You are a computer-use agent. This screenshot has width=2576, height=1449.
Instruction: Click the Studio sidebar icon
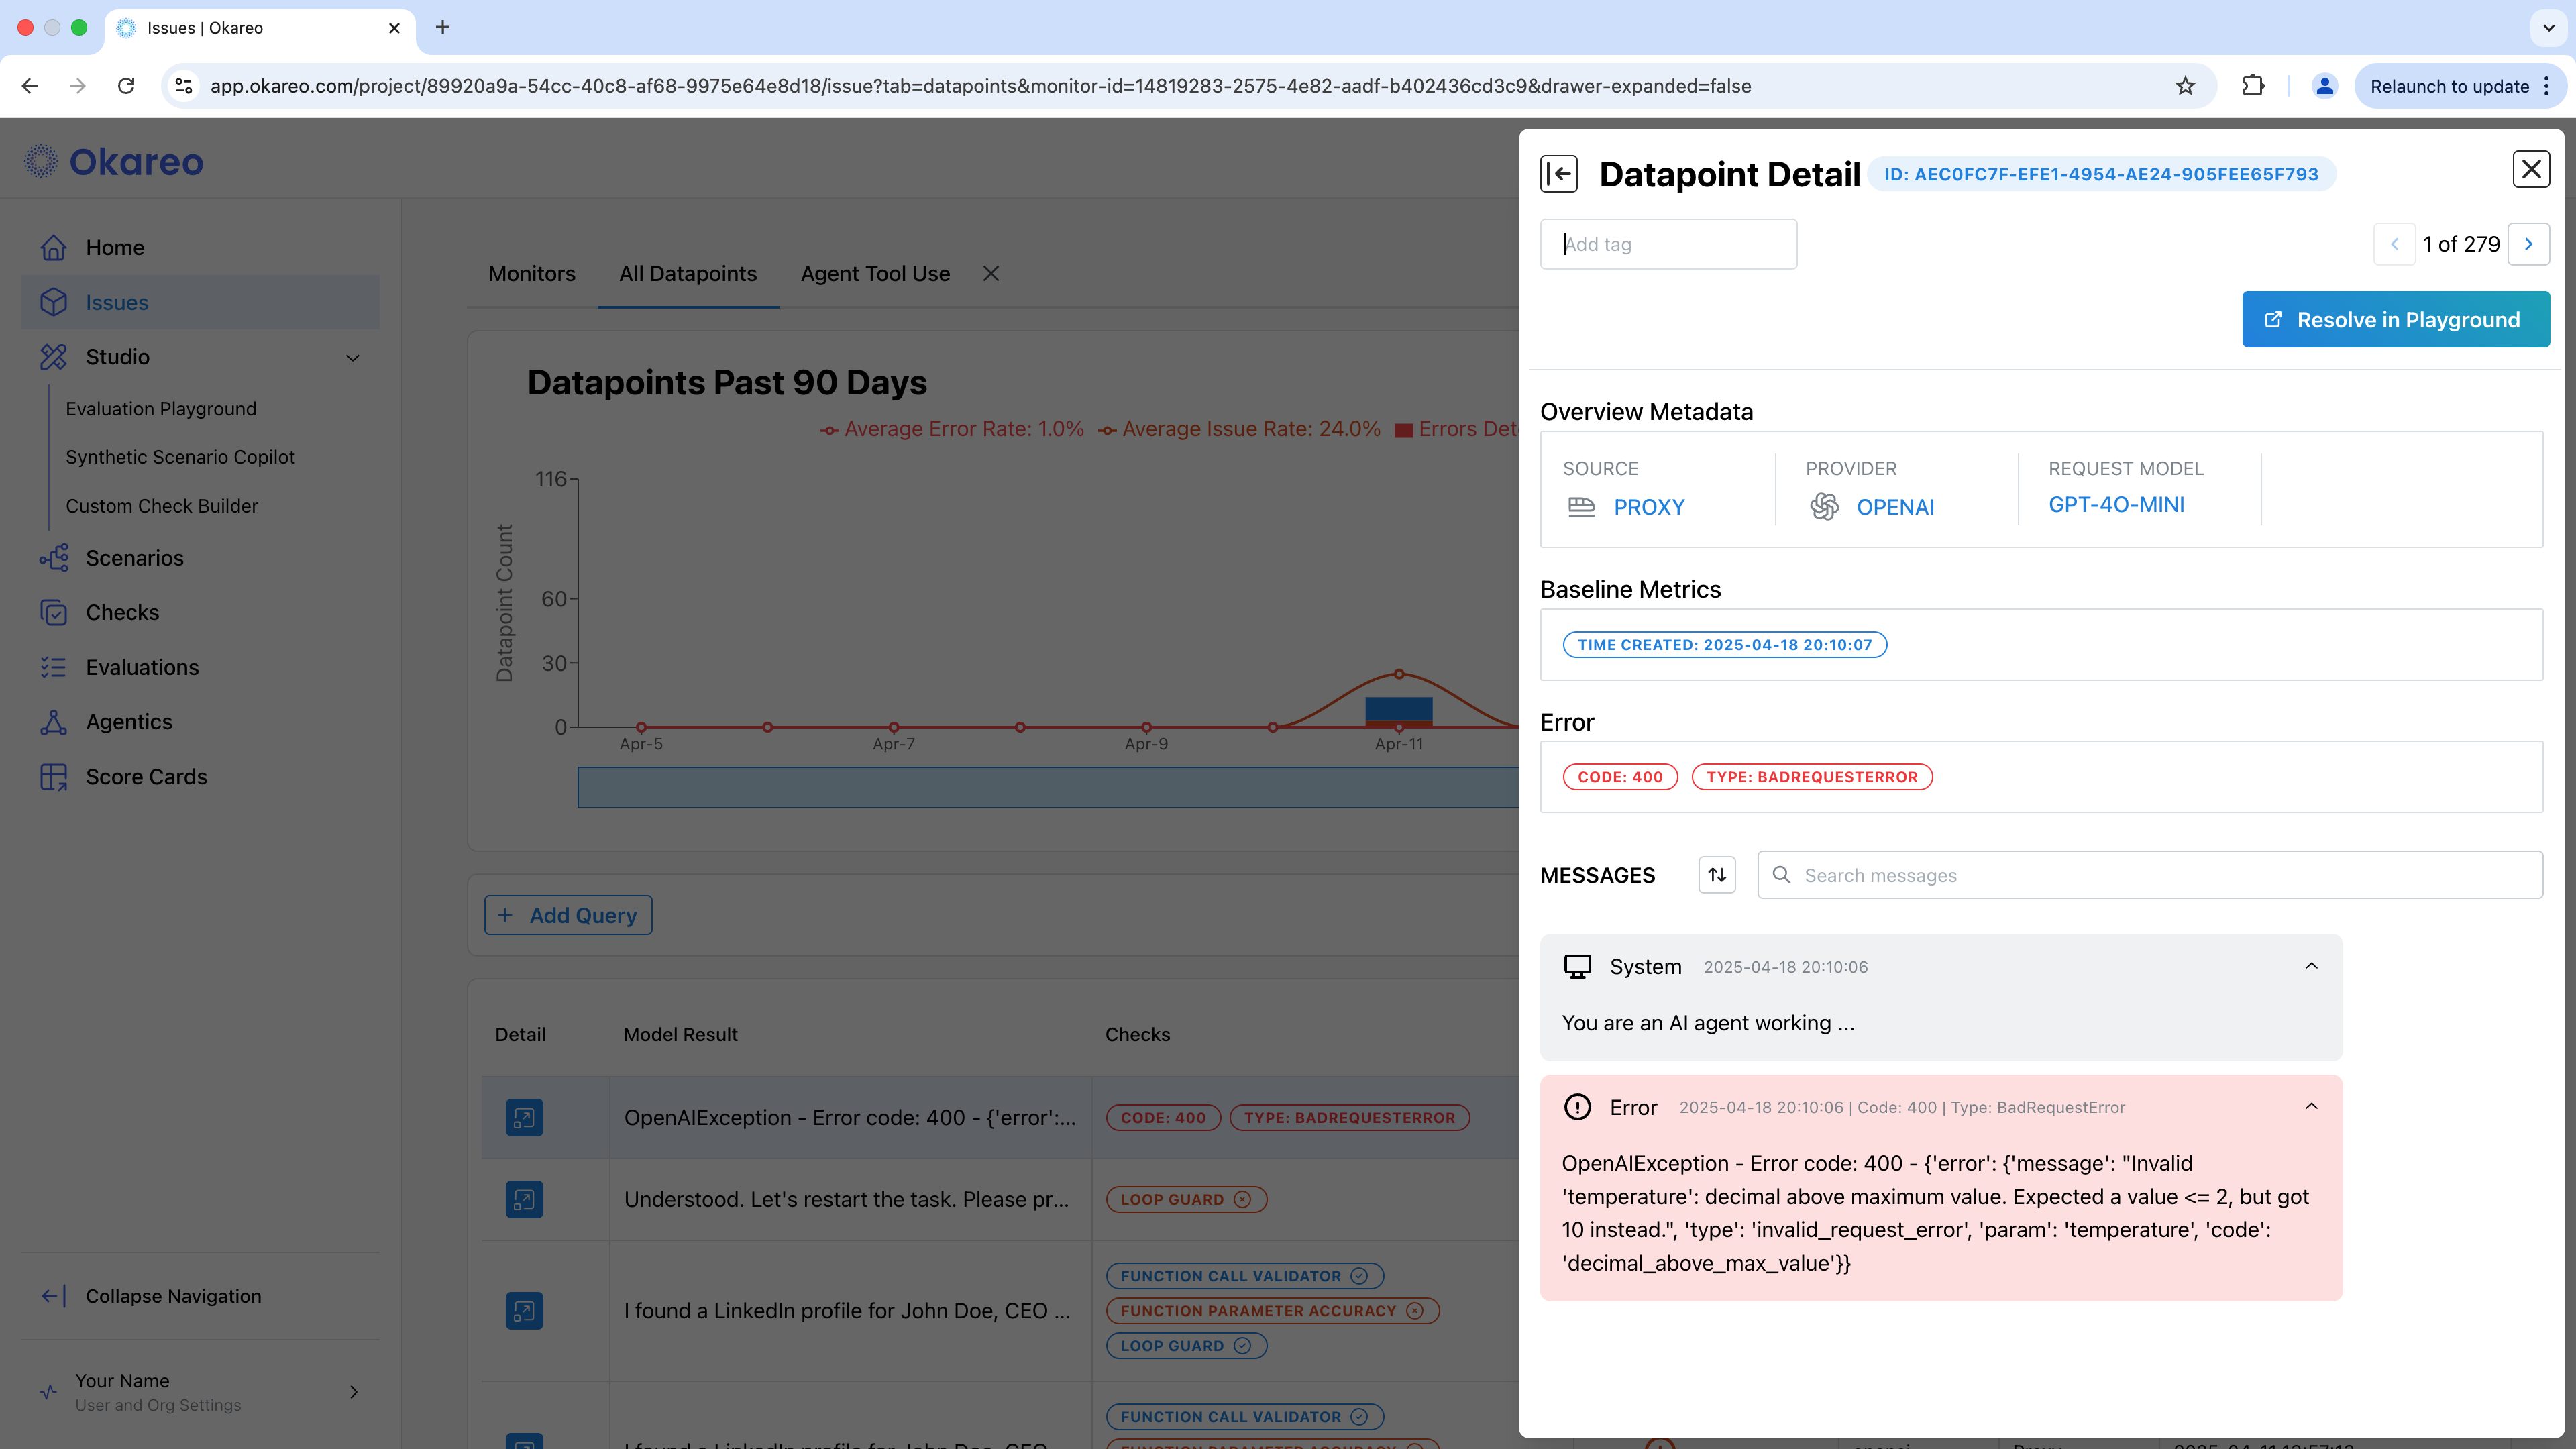53,357
